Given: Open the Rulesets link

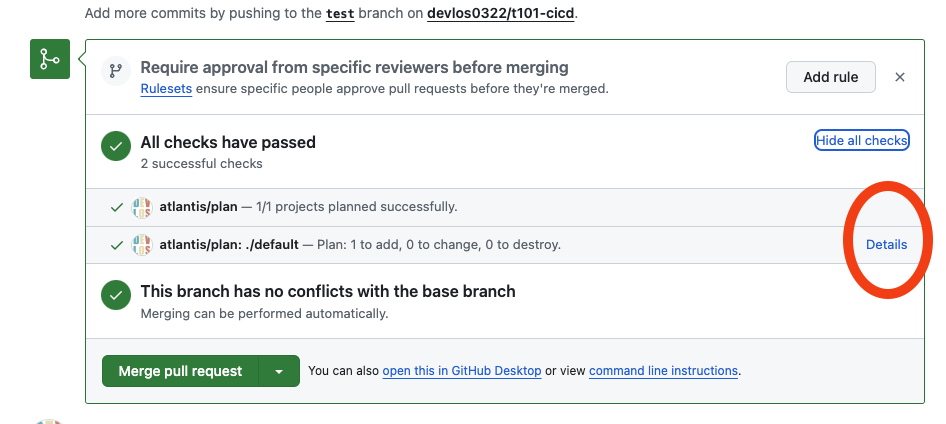Looking at the screenshot, I should 167,88.
